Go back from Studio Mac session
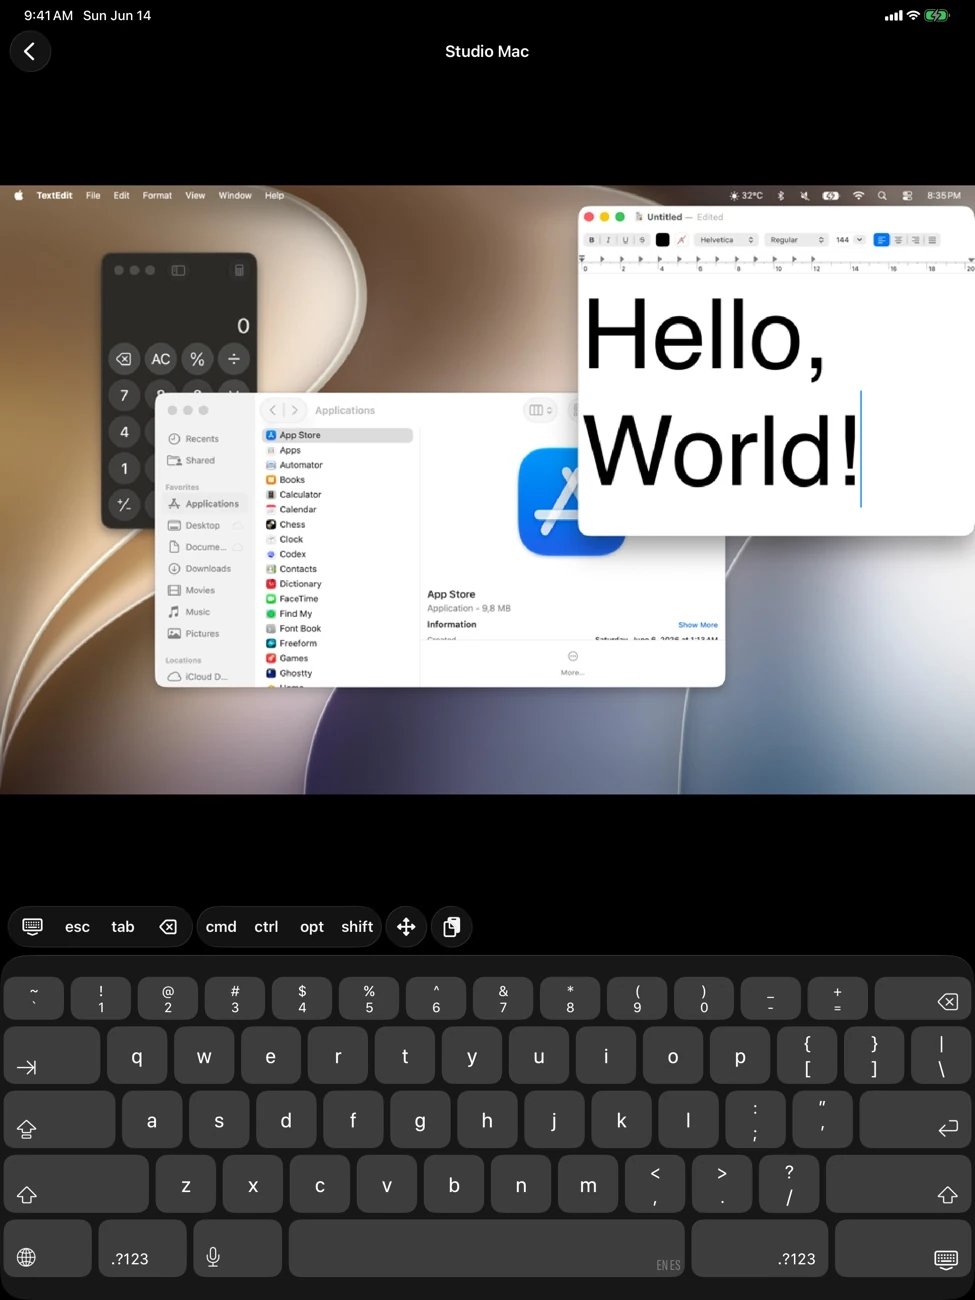 (30, 51)
